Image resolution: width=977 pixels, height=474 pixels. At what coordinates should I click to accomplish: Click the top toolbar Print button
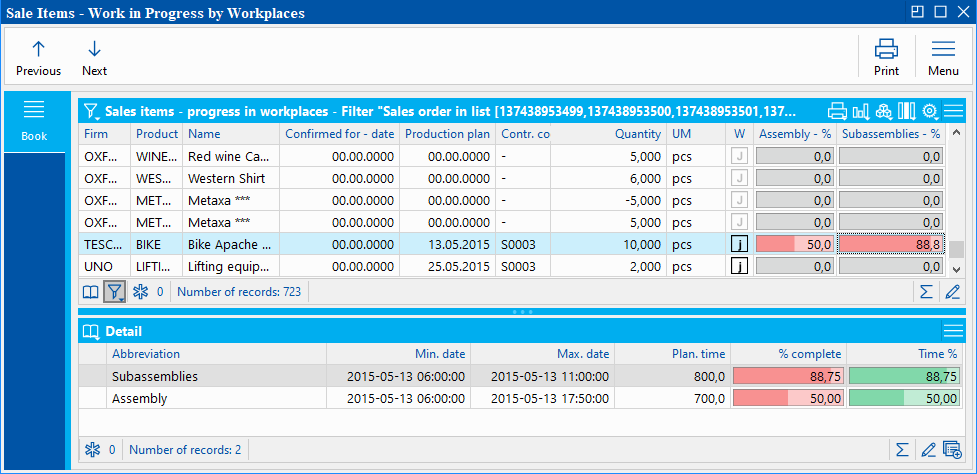886,59
